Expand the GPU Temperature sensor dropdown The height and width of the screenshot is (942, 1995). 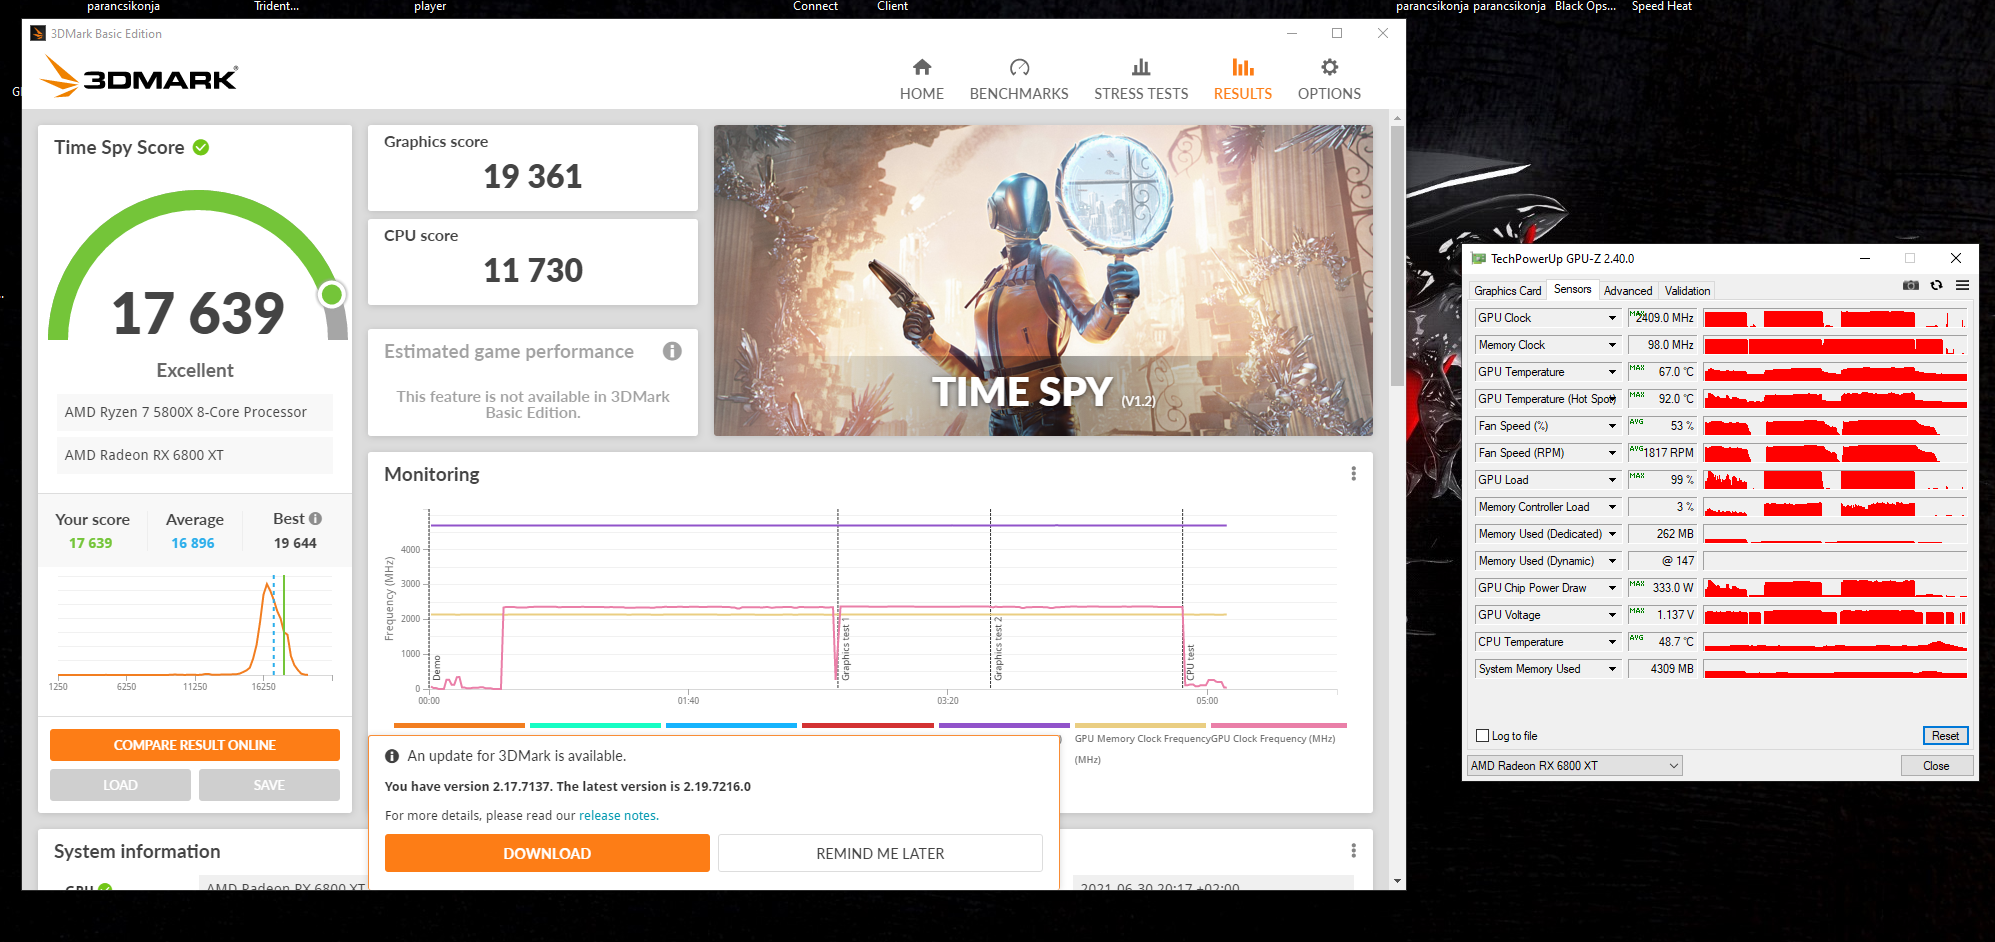1612,372
